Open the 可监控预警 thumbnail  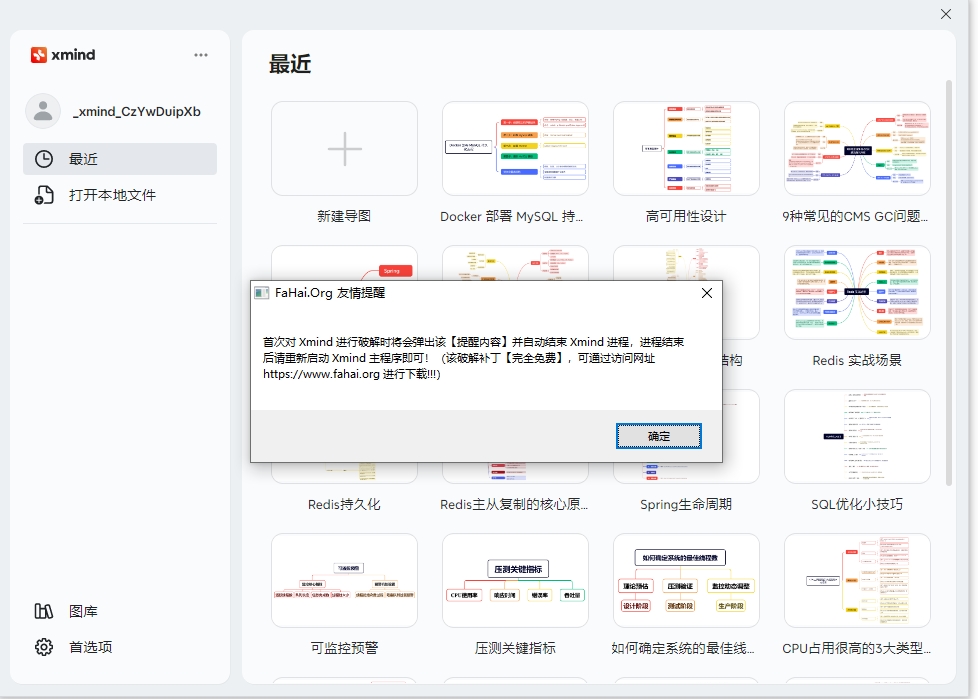344,581
